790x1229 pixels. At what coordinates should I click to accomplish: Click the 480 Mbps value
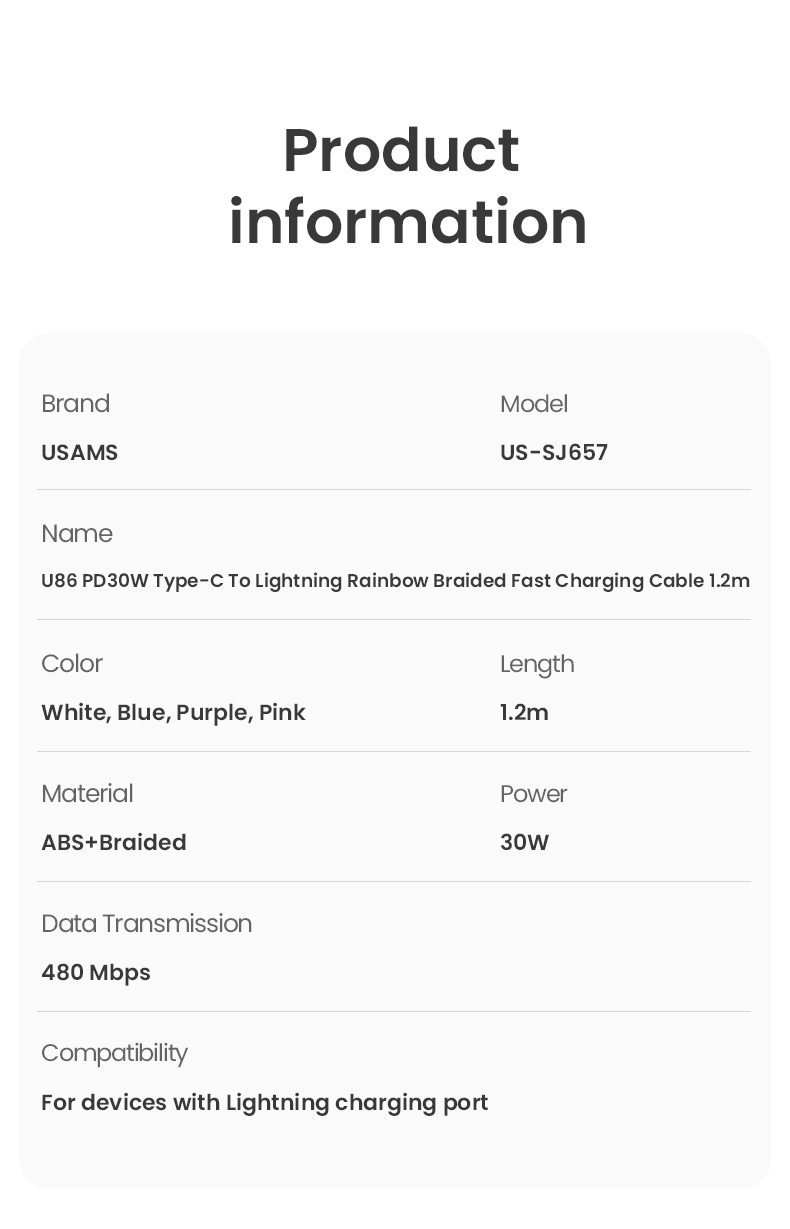point(96,973)
